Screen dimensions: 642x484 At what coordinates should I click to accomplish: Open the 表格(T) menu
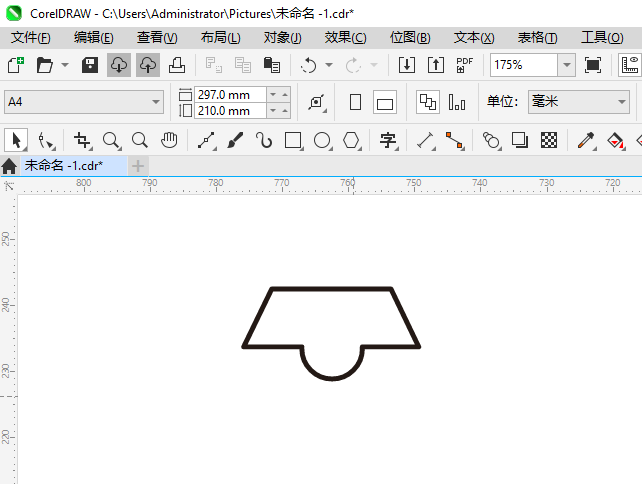[x=538, y=38]
